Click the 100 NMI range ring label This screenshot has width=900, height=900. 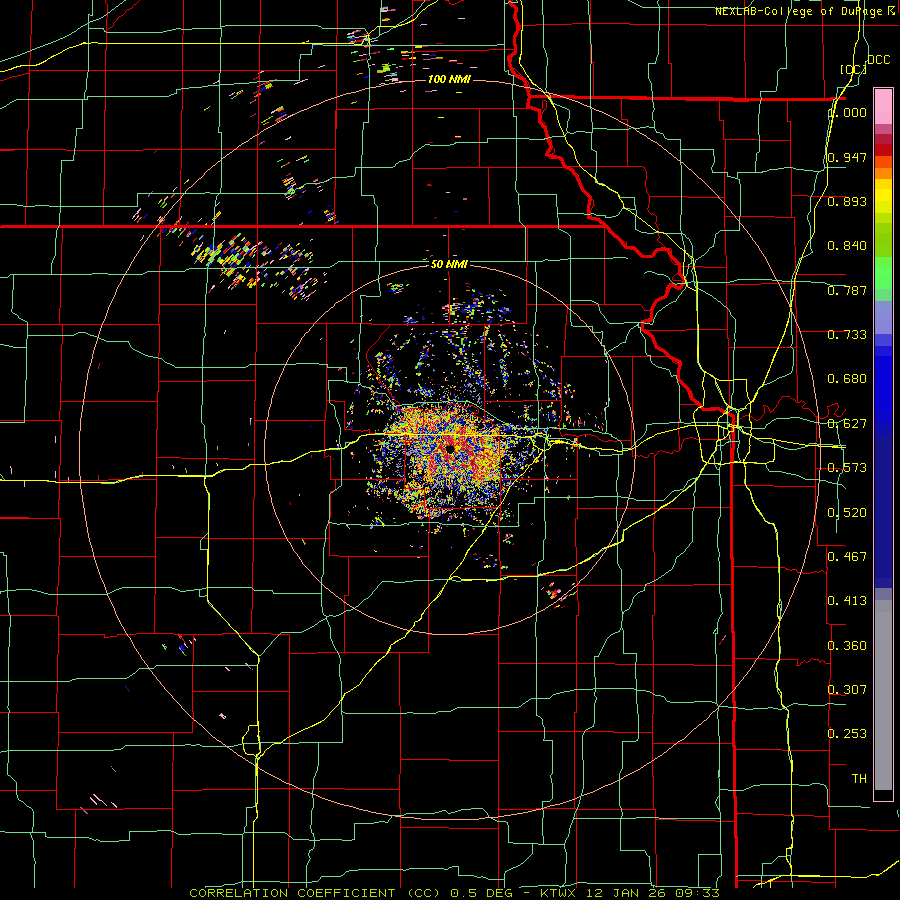point(449,79)
